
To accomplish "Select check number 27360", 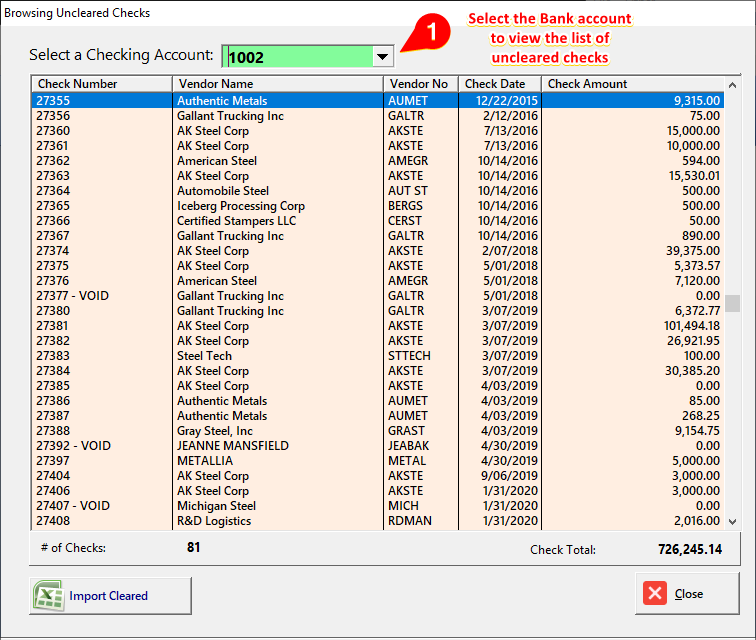I will pos(53,131).
